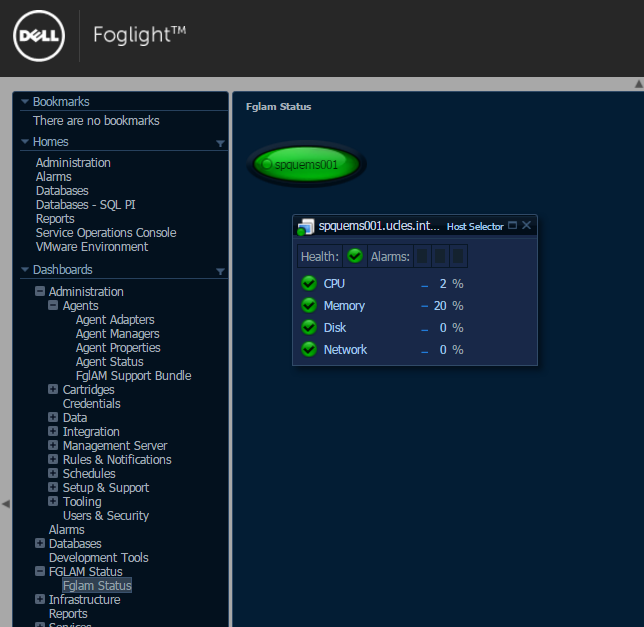Click the Health green checkmark icon
This screenshot has height=627, width=644.
pyautogui.click(x=355, y=256)
